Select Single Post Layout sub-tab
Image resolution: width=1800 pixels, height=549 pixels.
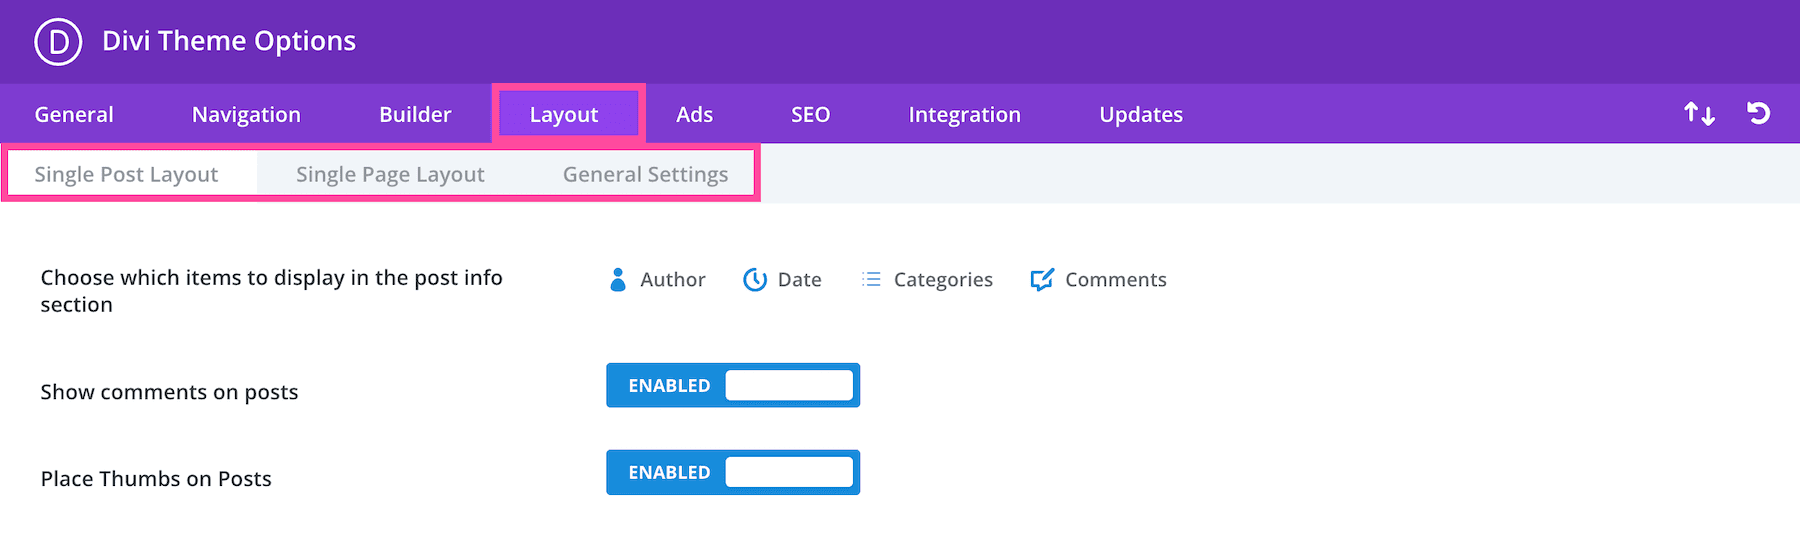pyautogui.click(x=126, y=175)
